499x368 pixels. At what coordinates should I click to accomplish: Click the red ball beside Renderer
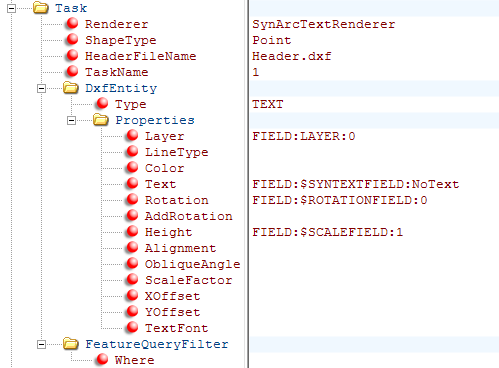(72, 24)
